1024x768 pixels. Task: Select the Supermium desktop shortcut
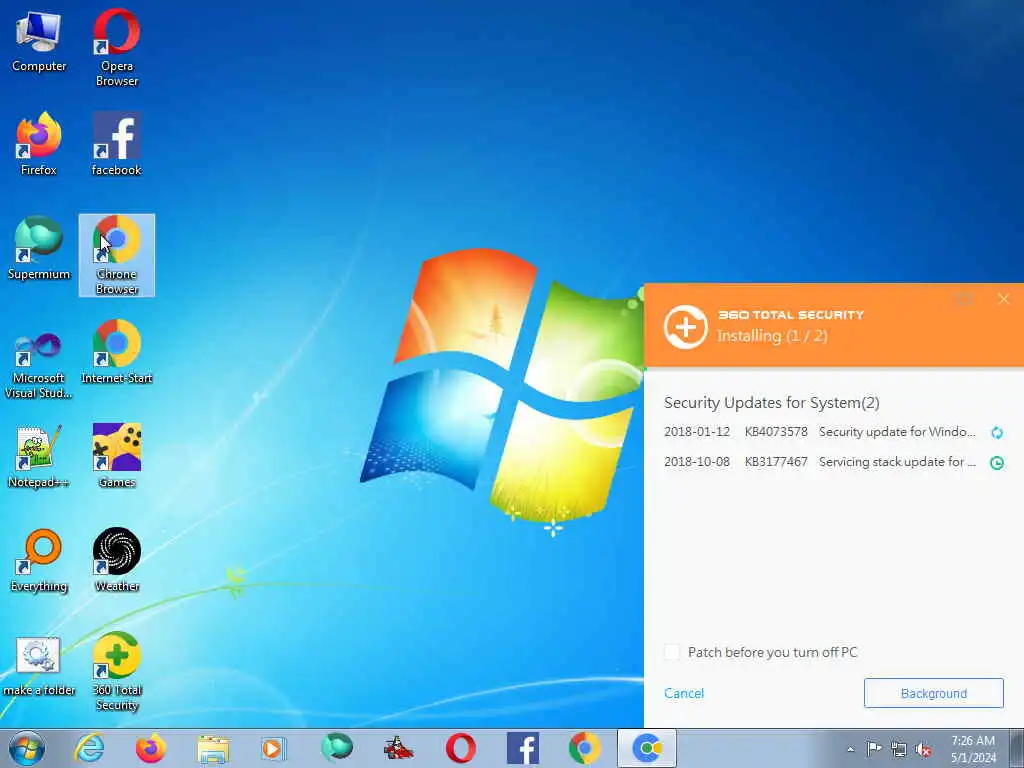click(39, 248)
